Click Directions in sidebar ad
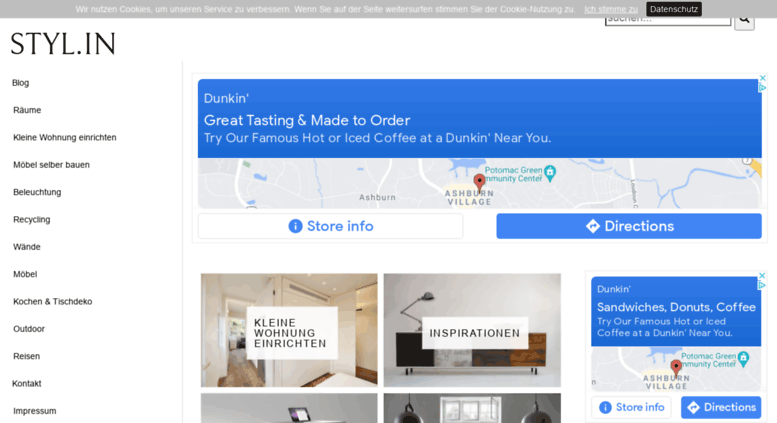777x423 pixels. 721,407
